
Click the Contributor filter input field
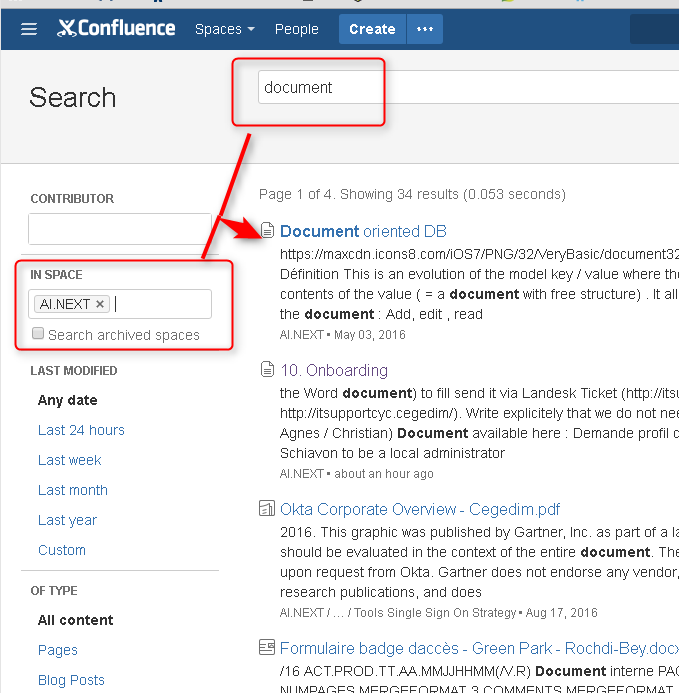coord(120,229)
